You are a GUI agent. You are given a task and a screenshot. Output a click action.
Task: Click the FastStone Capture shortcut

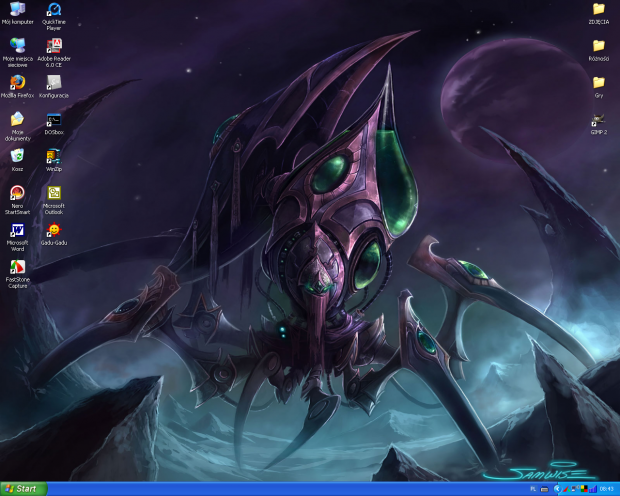(x=17, y=274)
